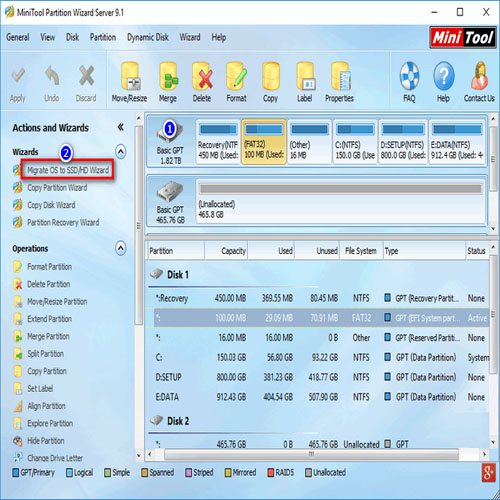Click the Format toolbar icon
500x500 pixels.
236,76
